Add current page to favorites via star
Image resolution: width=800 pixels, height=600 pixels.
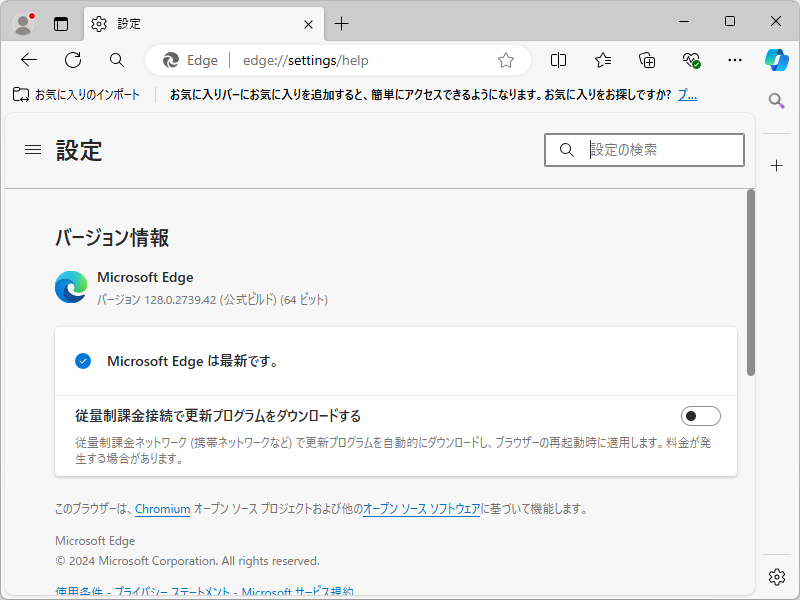(x=506, y=60)
